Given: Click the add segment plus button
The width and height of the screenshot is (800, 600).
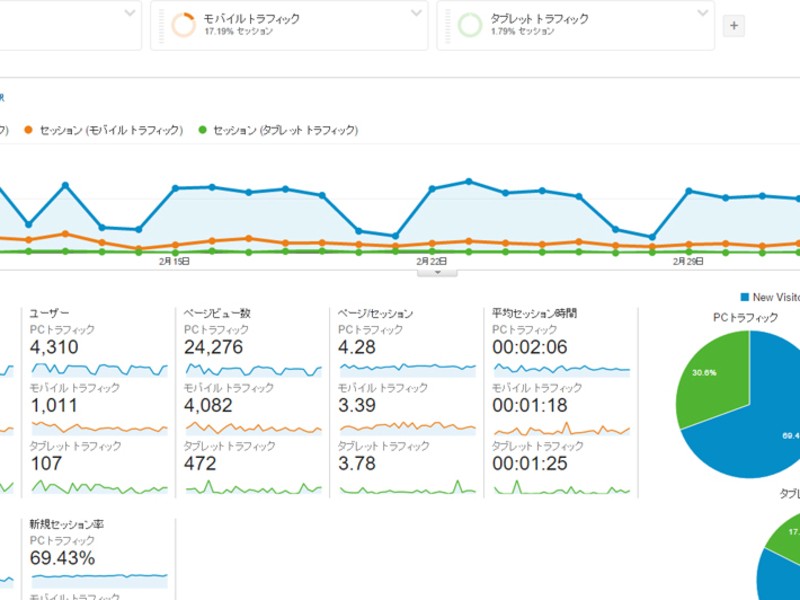Looking at the screenshot, I should 733,26.
